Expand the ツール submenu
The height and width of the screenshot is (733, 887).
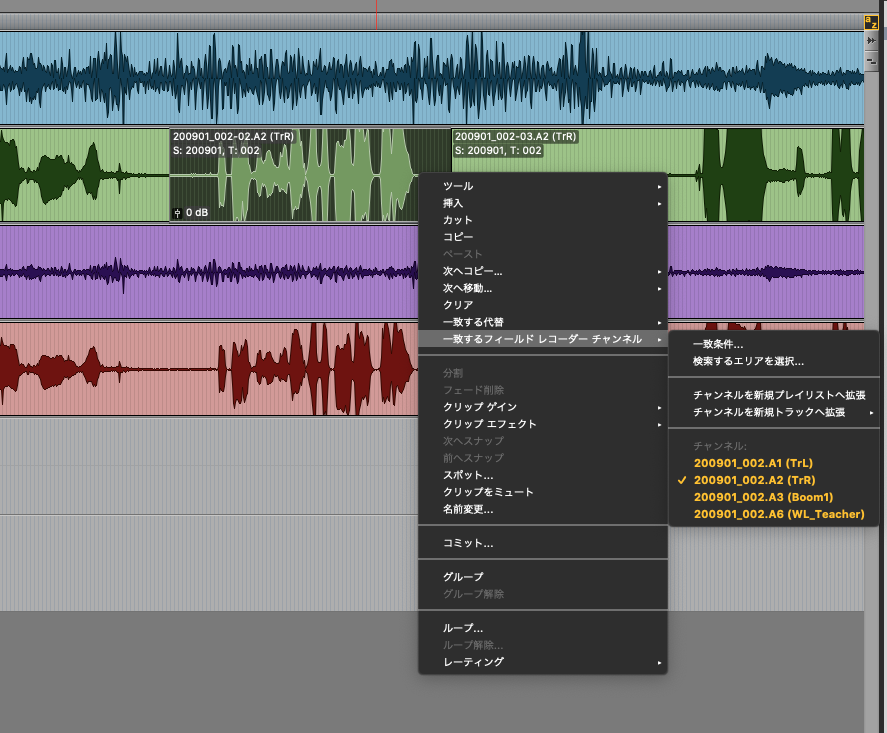tap(543, 186)
